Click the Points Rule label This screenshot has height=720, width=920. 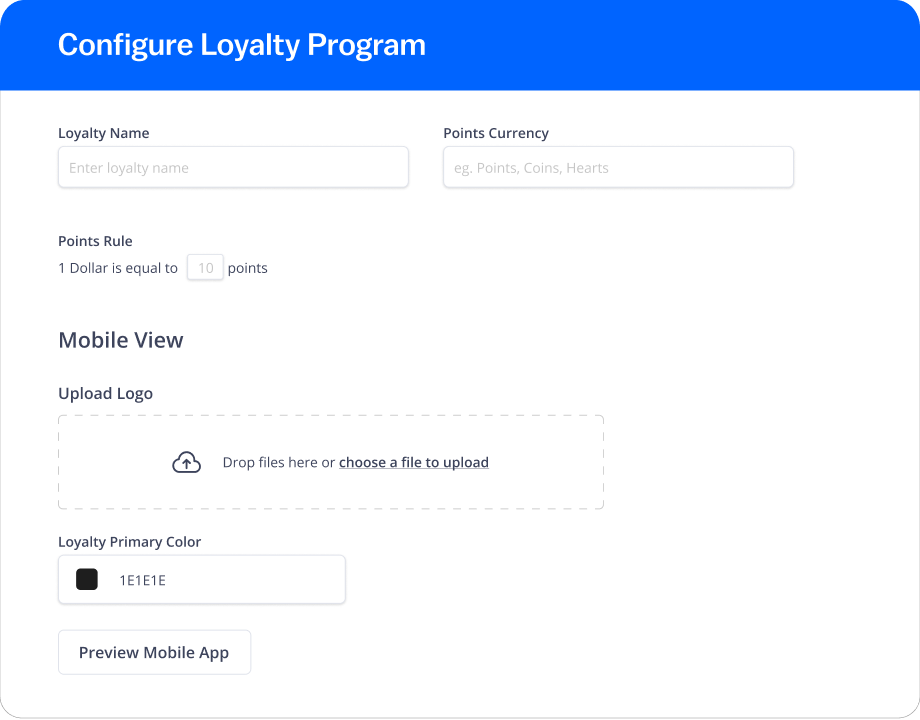[95, 241]
